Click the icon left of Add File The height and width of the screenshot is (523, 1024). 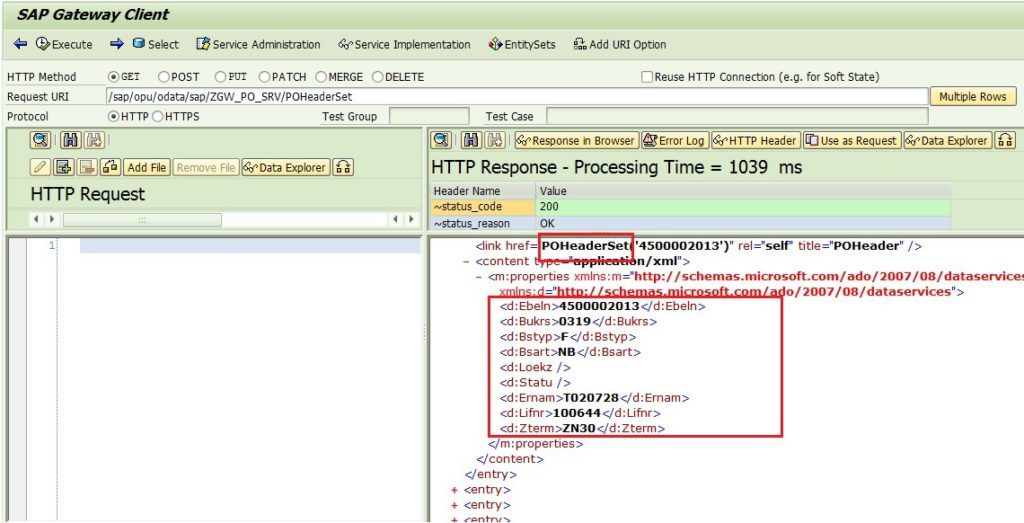[x=110, y=167]
